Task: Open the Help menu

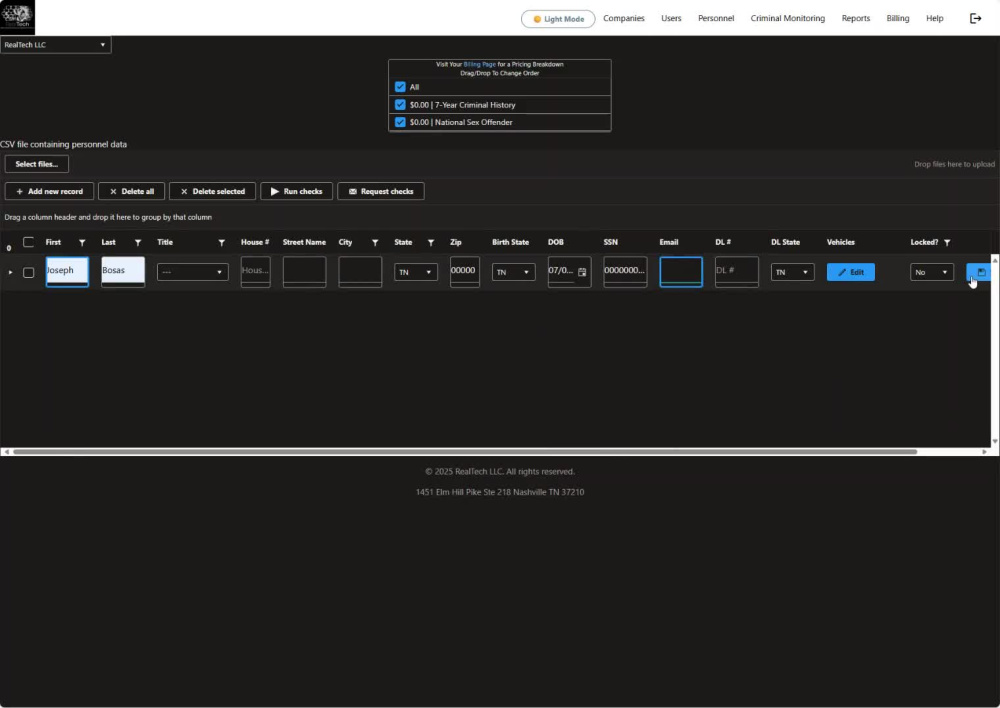Action: point(934,18)
